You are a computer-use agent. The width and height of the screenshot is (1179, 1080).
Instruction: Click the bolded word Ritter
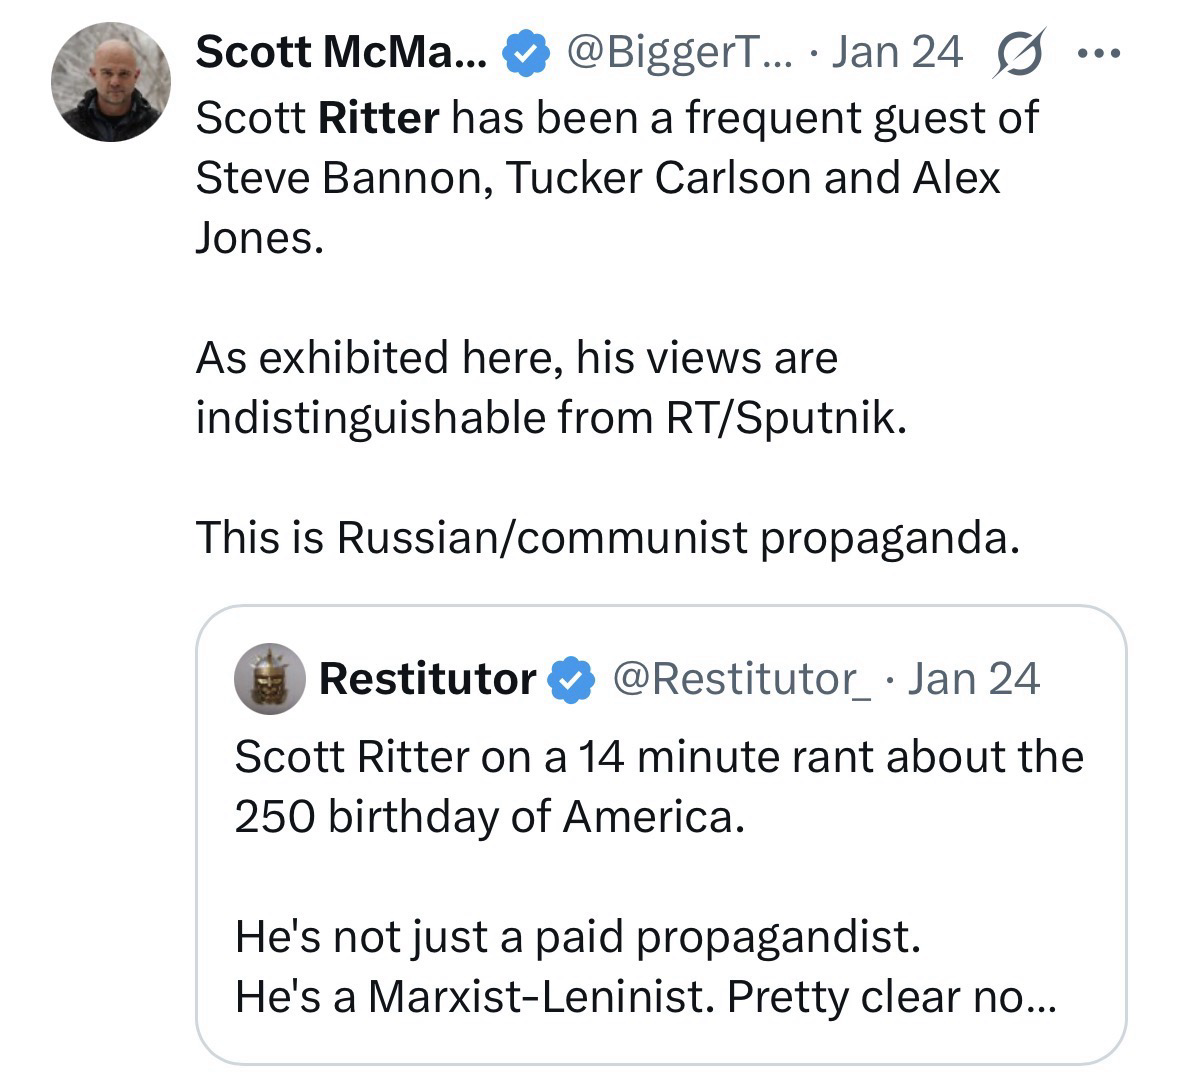pos(378,118)
